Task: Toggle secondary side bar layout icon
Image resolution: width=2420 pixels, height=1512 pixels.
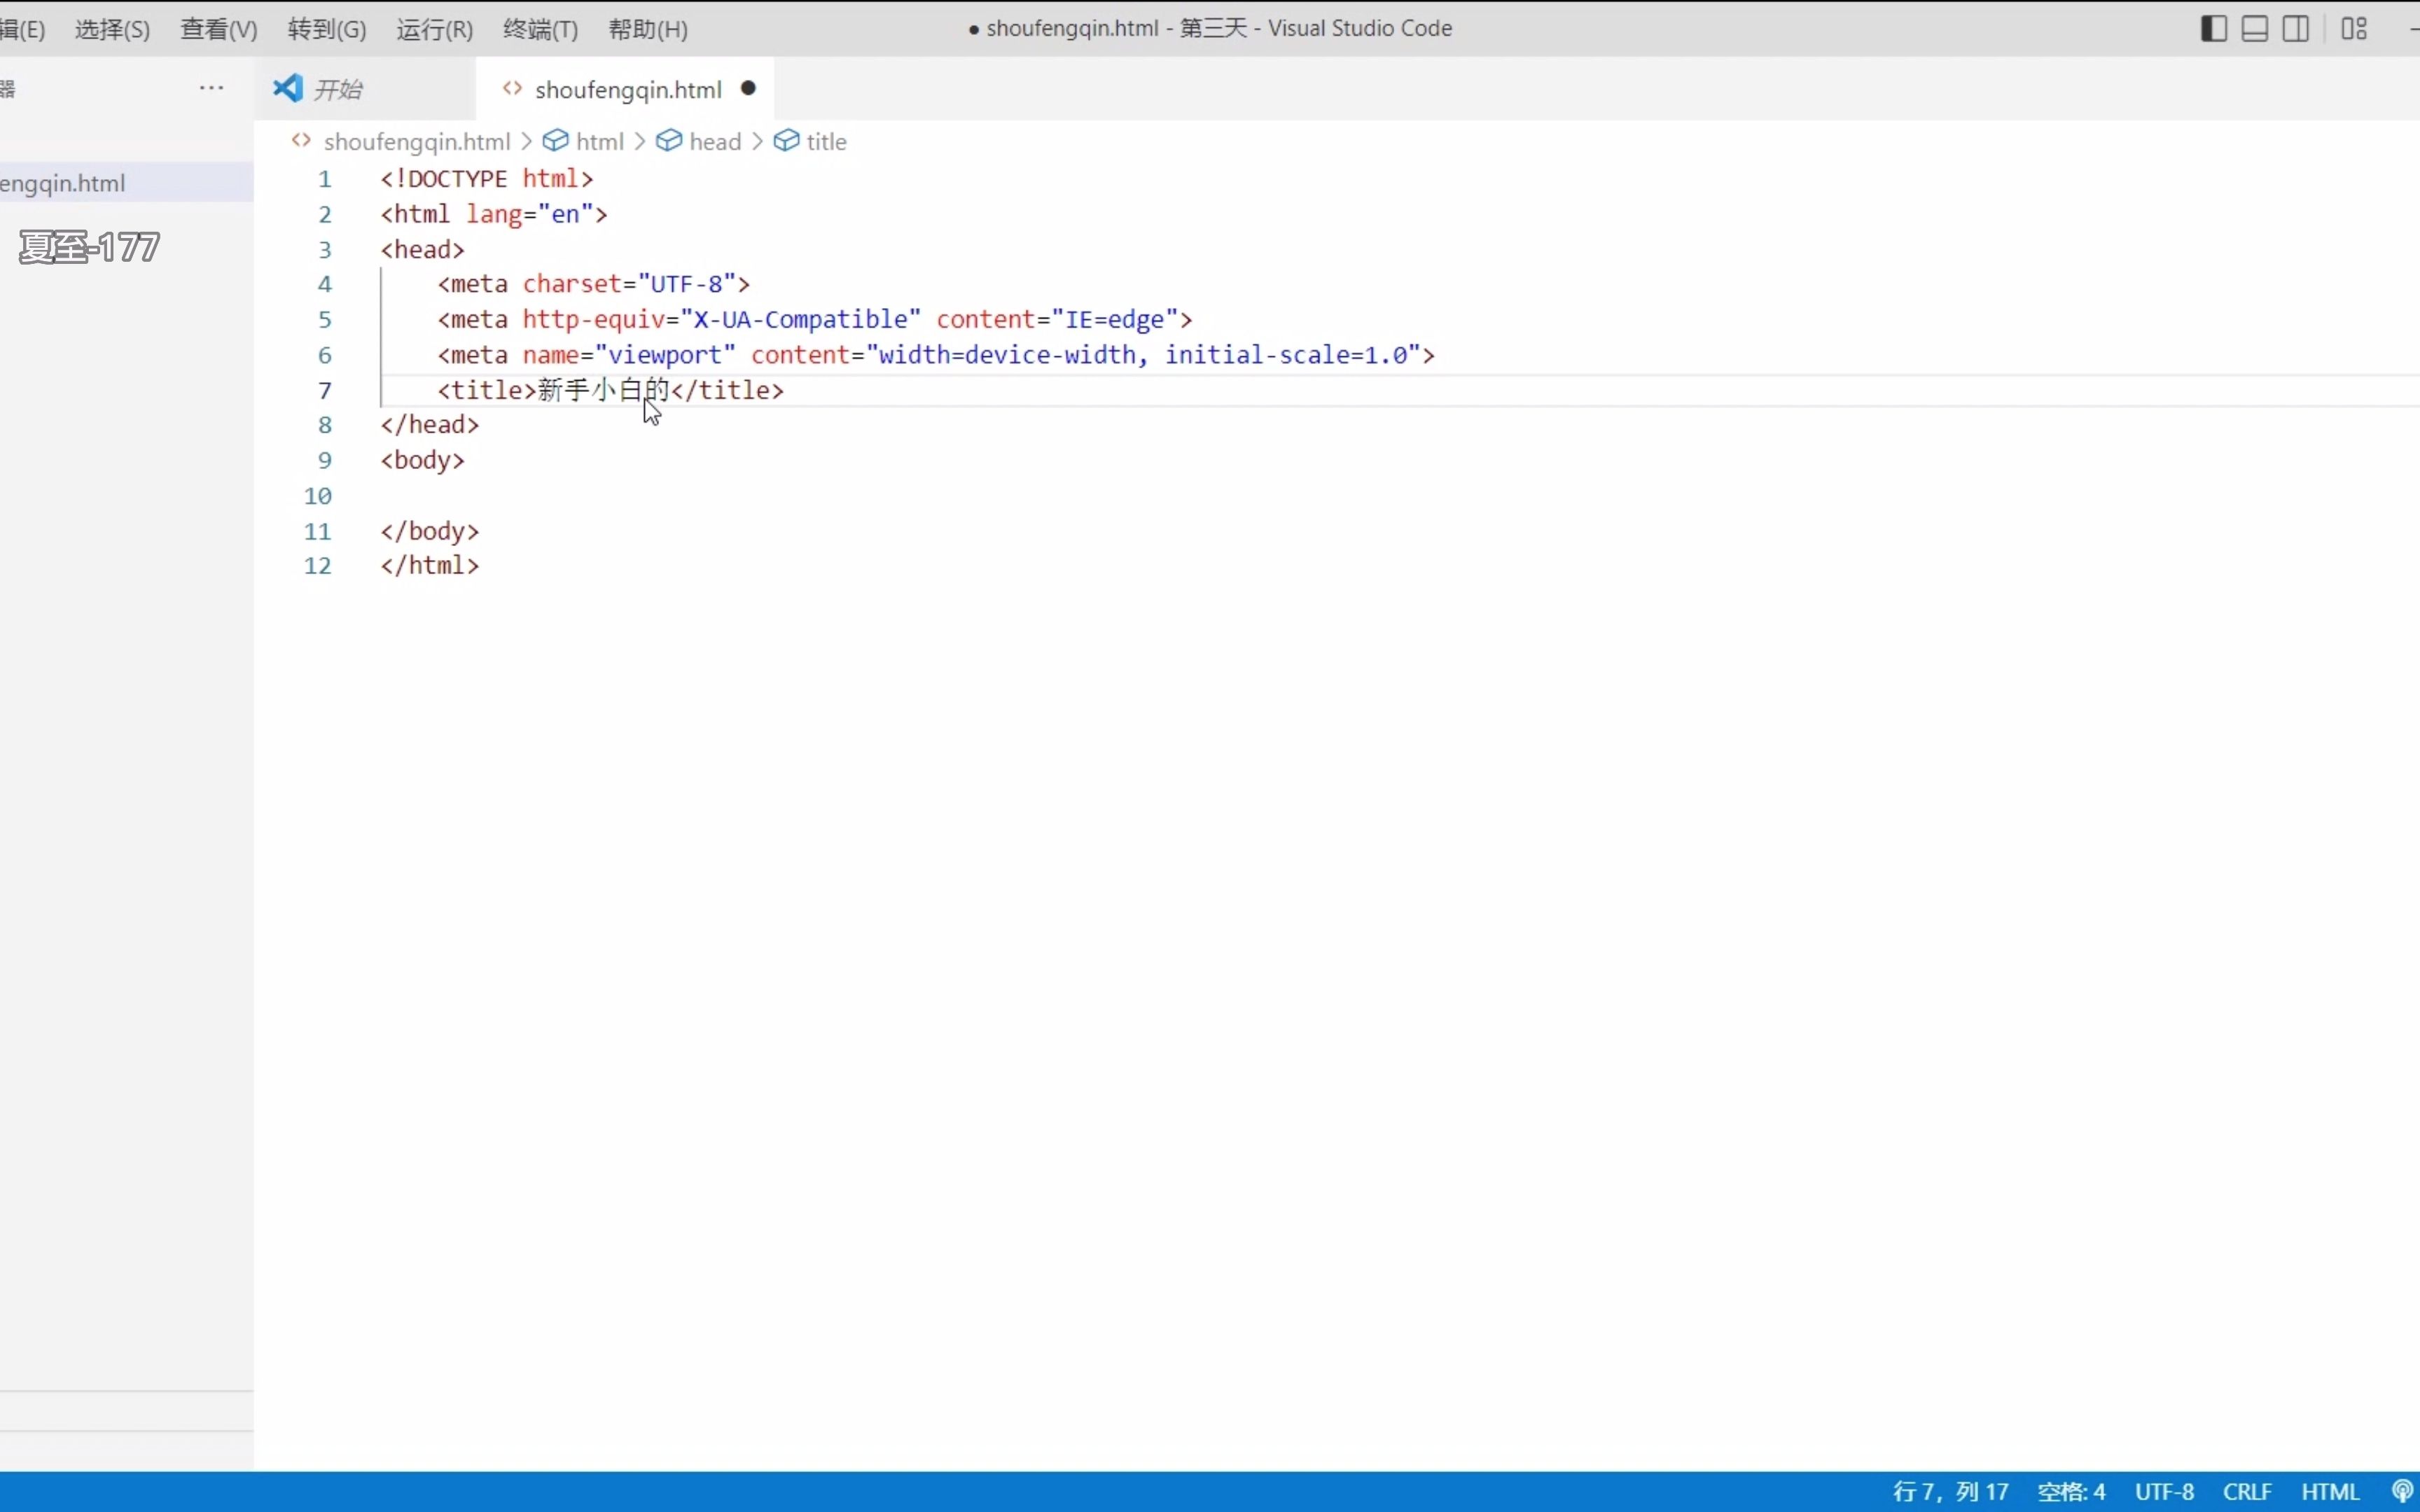Action: click(2296, 29)
